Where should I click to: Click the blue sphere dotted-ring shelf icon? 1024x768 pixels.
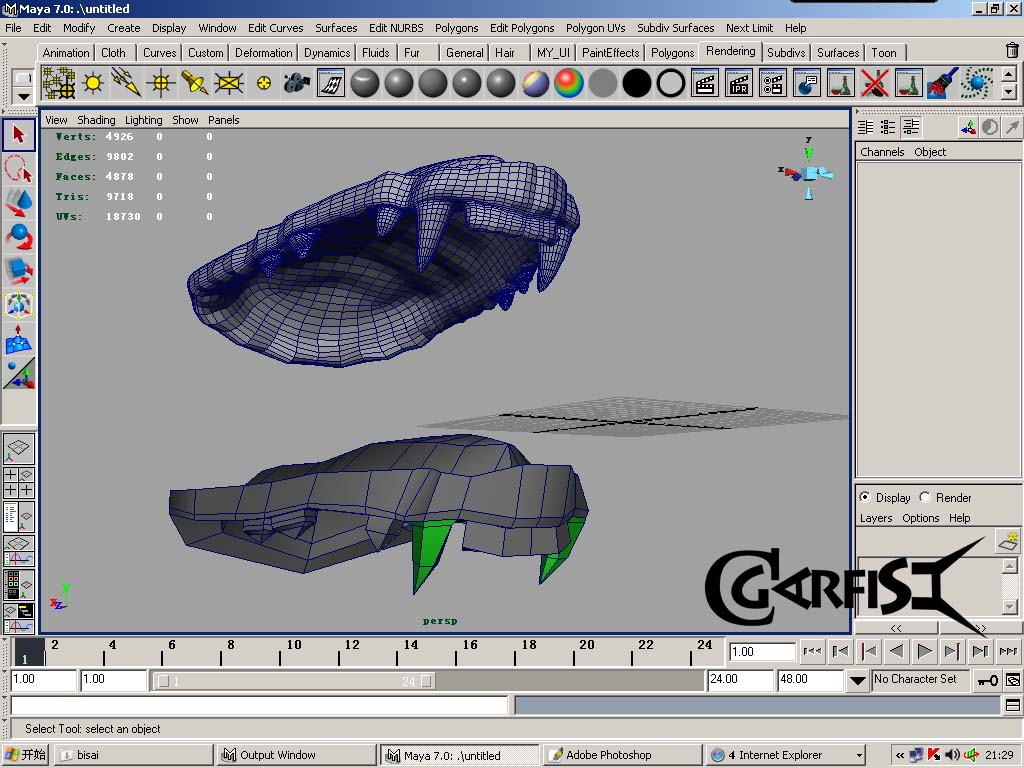[x=976, y=83]
